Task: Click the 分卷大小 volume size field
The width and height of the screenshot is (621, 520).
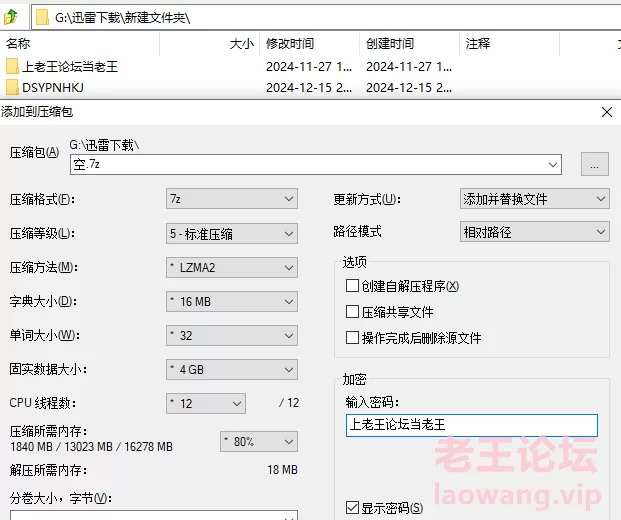Action: pyautogui.click(x=154, y=515)
